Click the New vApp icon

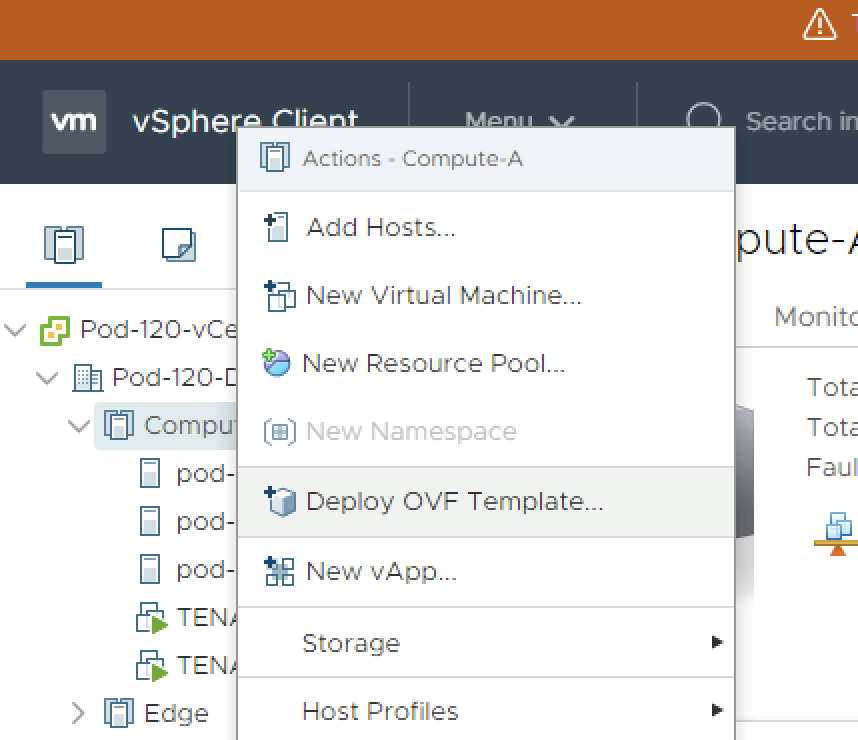(279, 571)
